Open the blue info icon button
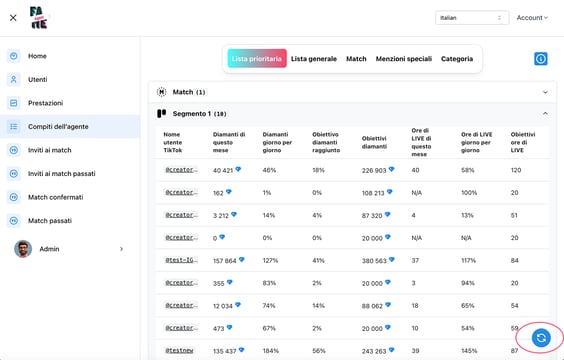The height and width of the screenshot is (360, 564). tap(541, 59)
